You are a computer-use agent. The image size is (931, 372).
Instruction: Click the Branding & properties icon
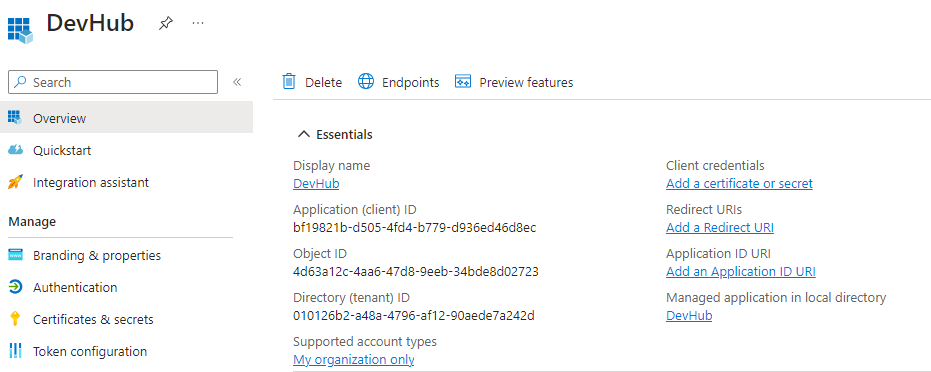point(15,255)
